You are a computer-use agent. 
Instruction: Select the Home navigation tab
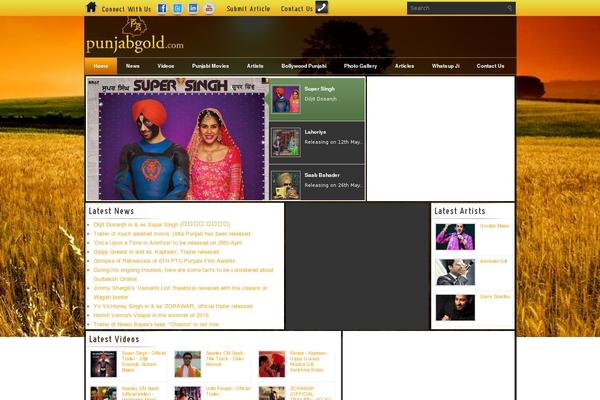101,66
